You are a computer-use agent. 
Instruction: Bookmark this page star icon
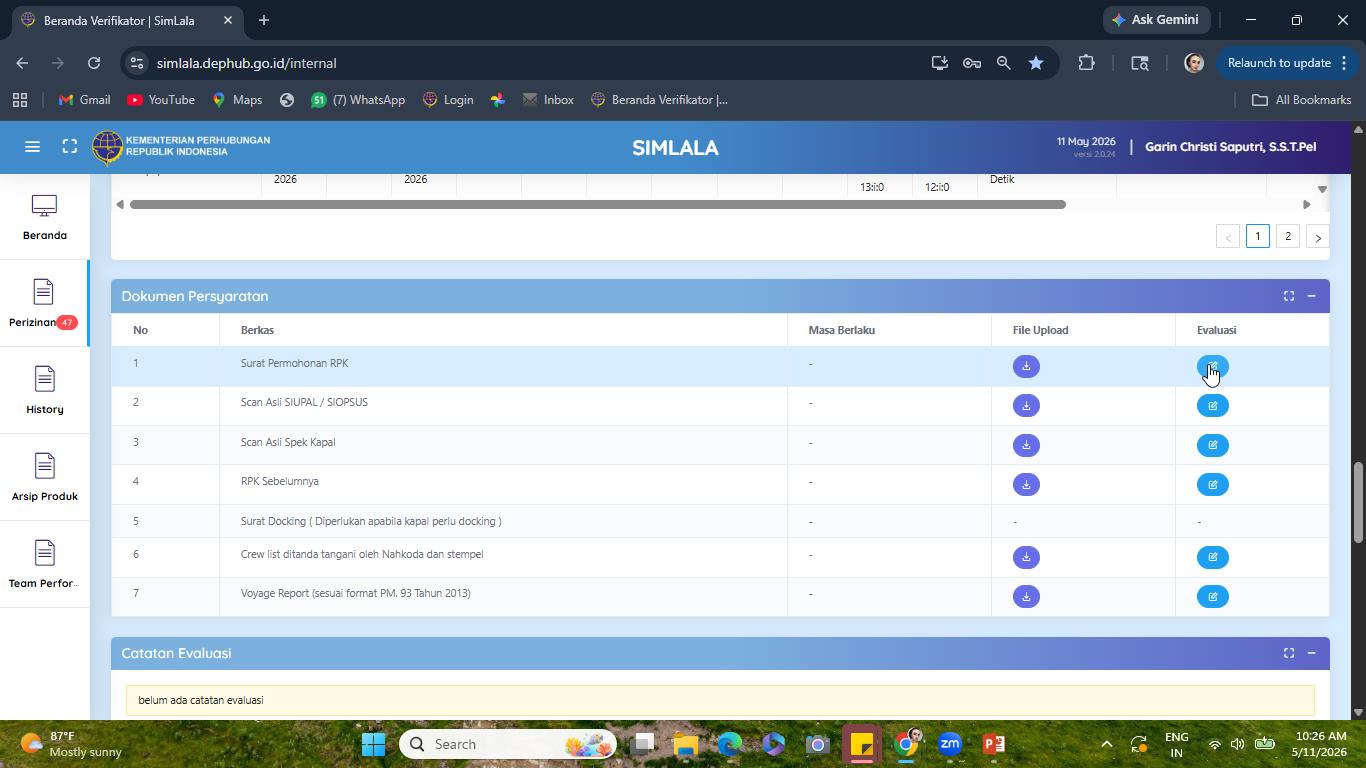pos(1036,63)
